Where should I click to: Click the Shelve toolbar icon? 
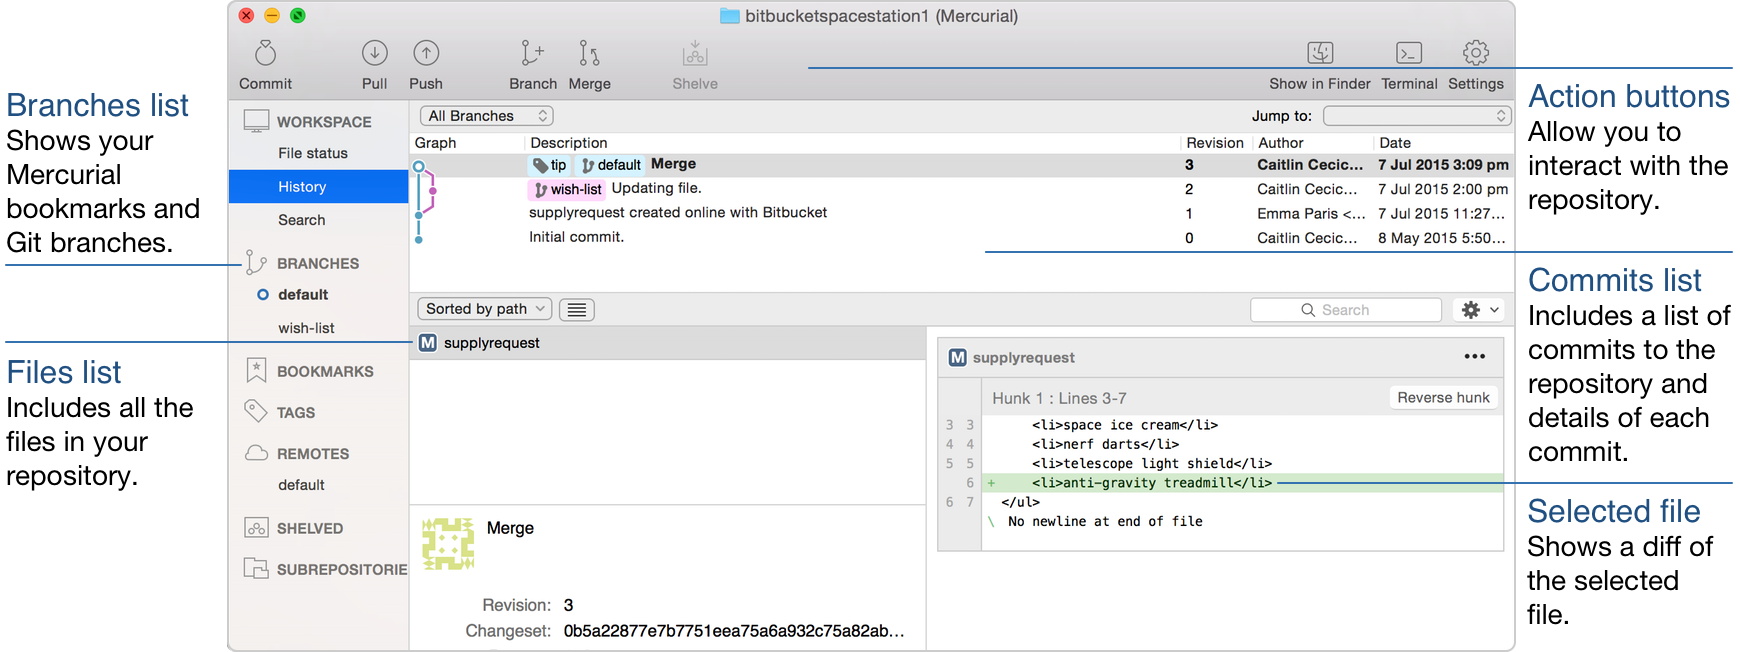(x=695, y=53)
